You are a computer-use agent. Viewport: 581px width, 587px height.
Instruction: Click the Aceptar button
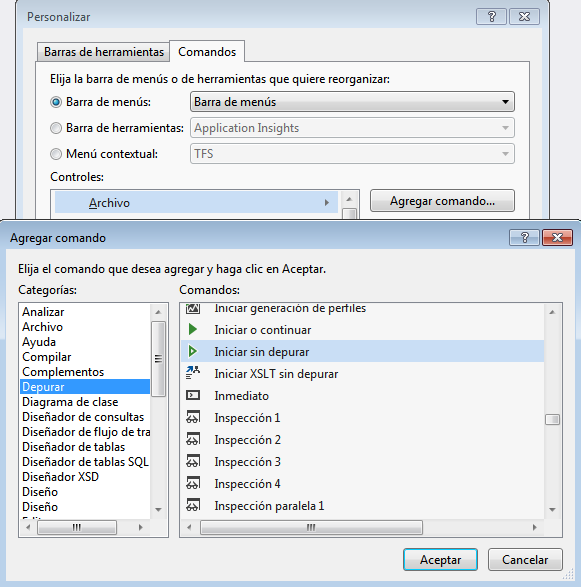pos(440,560)
